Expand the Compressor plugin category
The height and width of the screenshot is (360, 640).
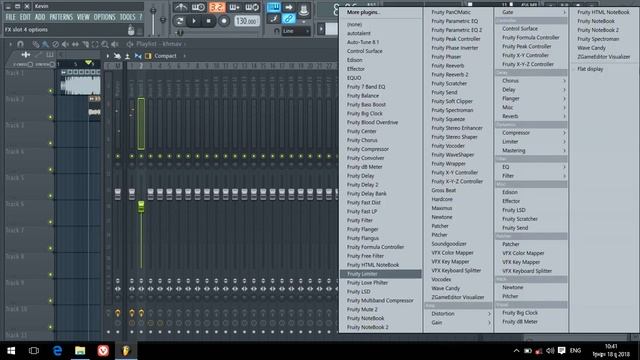(531, 133)
